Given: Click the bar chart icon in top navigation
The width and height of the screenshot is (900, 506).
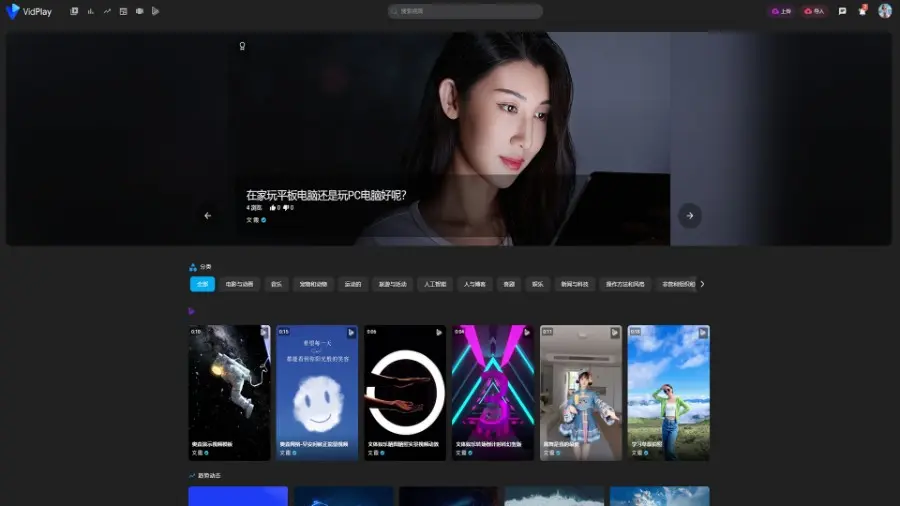Looking at the screenshot, I should [x=91, y=11].
